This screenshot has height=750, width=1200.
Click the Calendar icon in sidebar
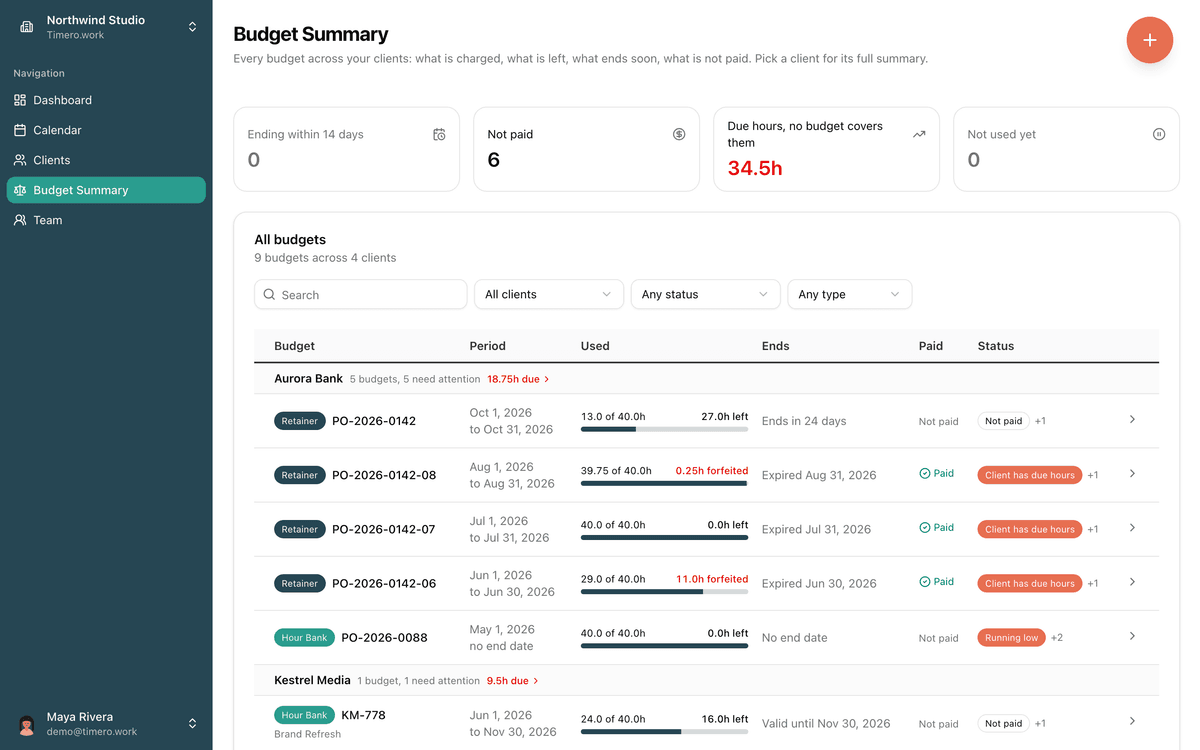point(20,130)
